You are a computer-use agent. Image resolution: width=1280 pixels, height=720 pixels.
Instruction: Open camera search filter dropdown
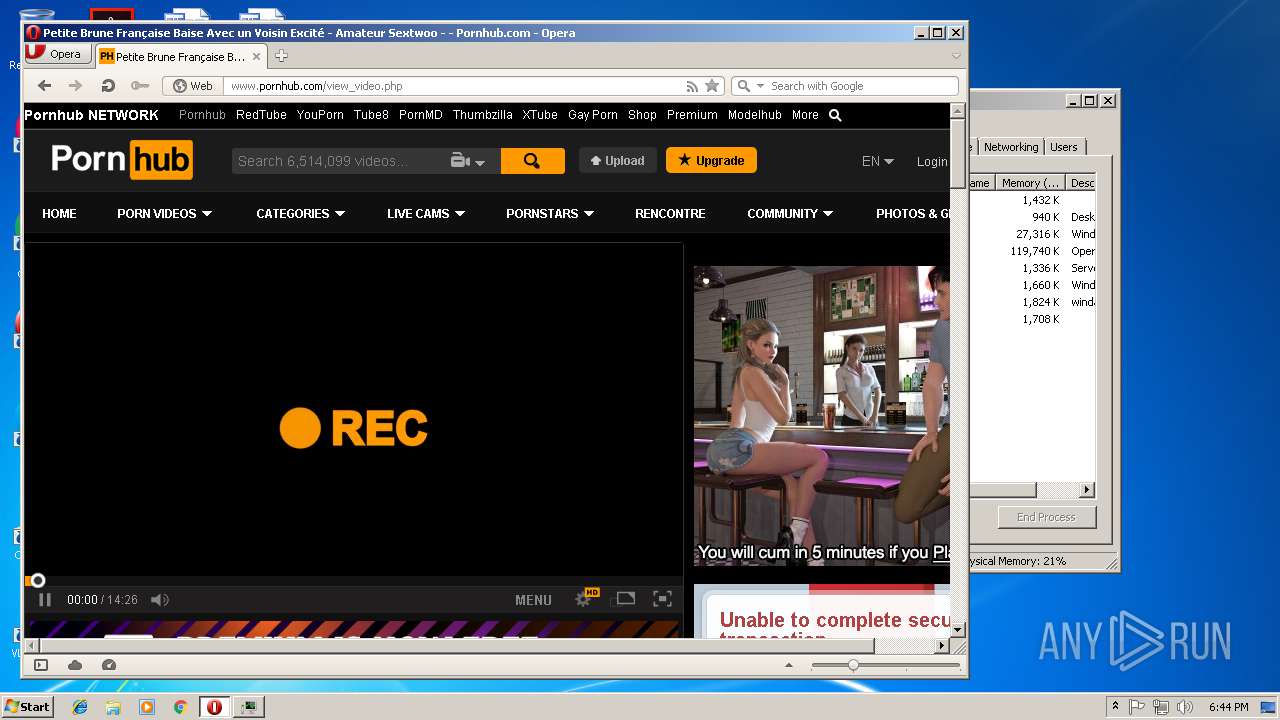pyautogui.click(x=467, y=161)
